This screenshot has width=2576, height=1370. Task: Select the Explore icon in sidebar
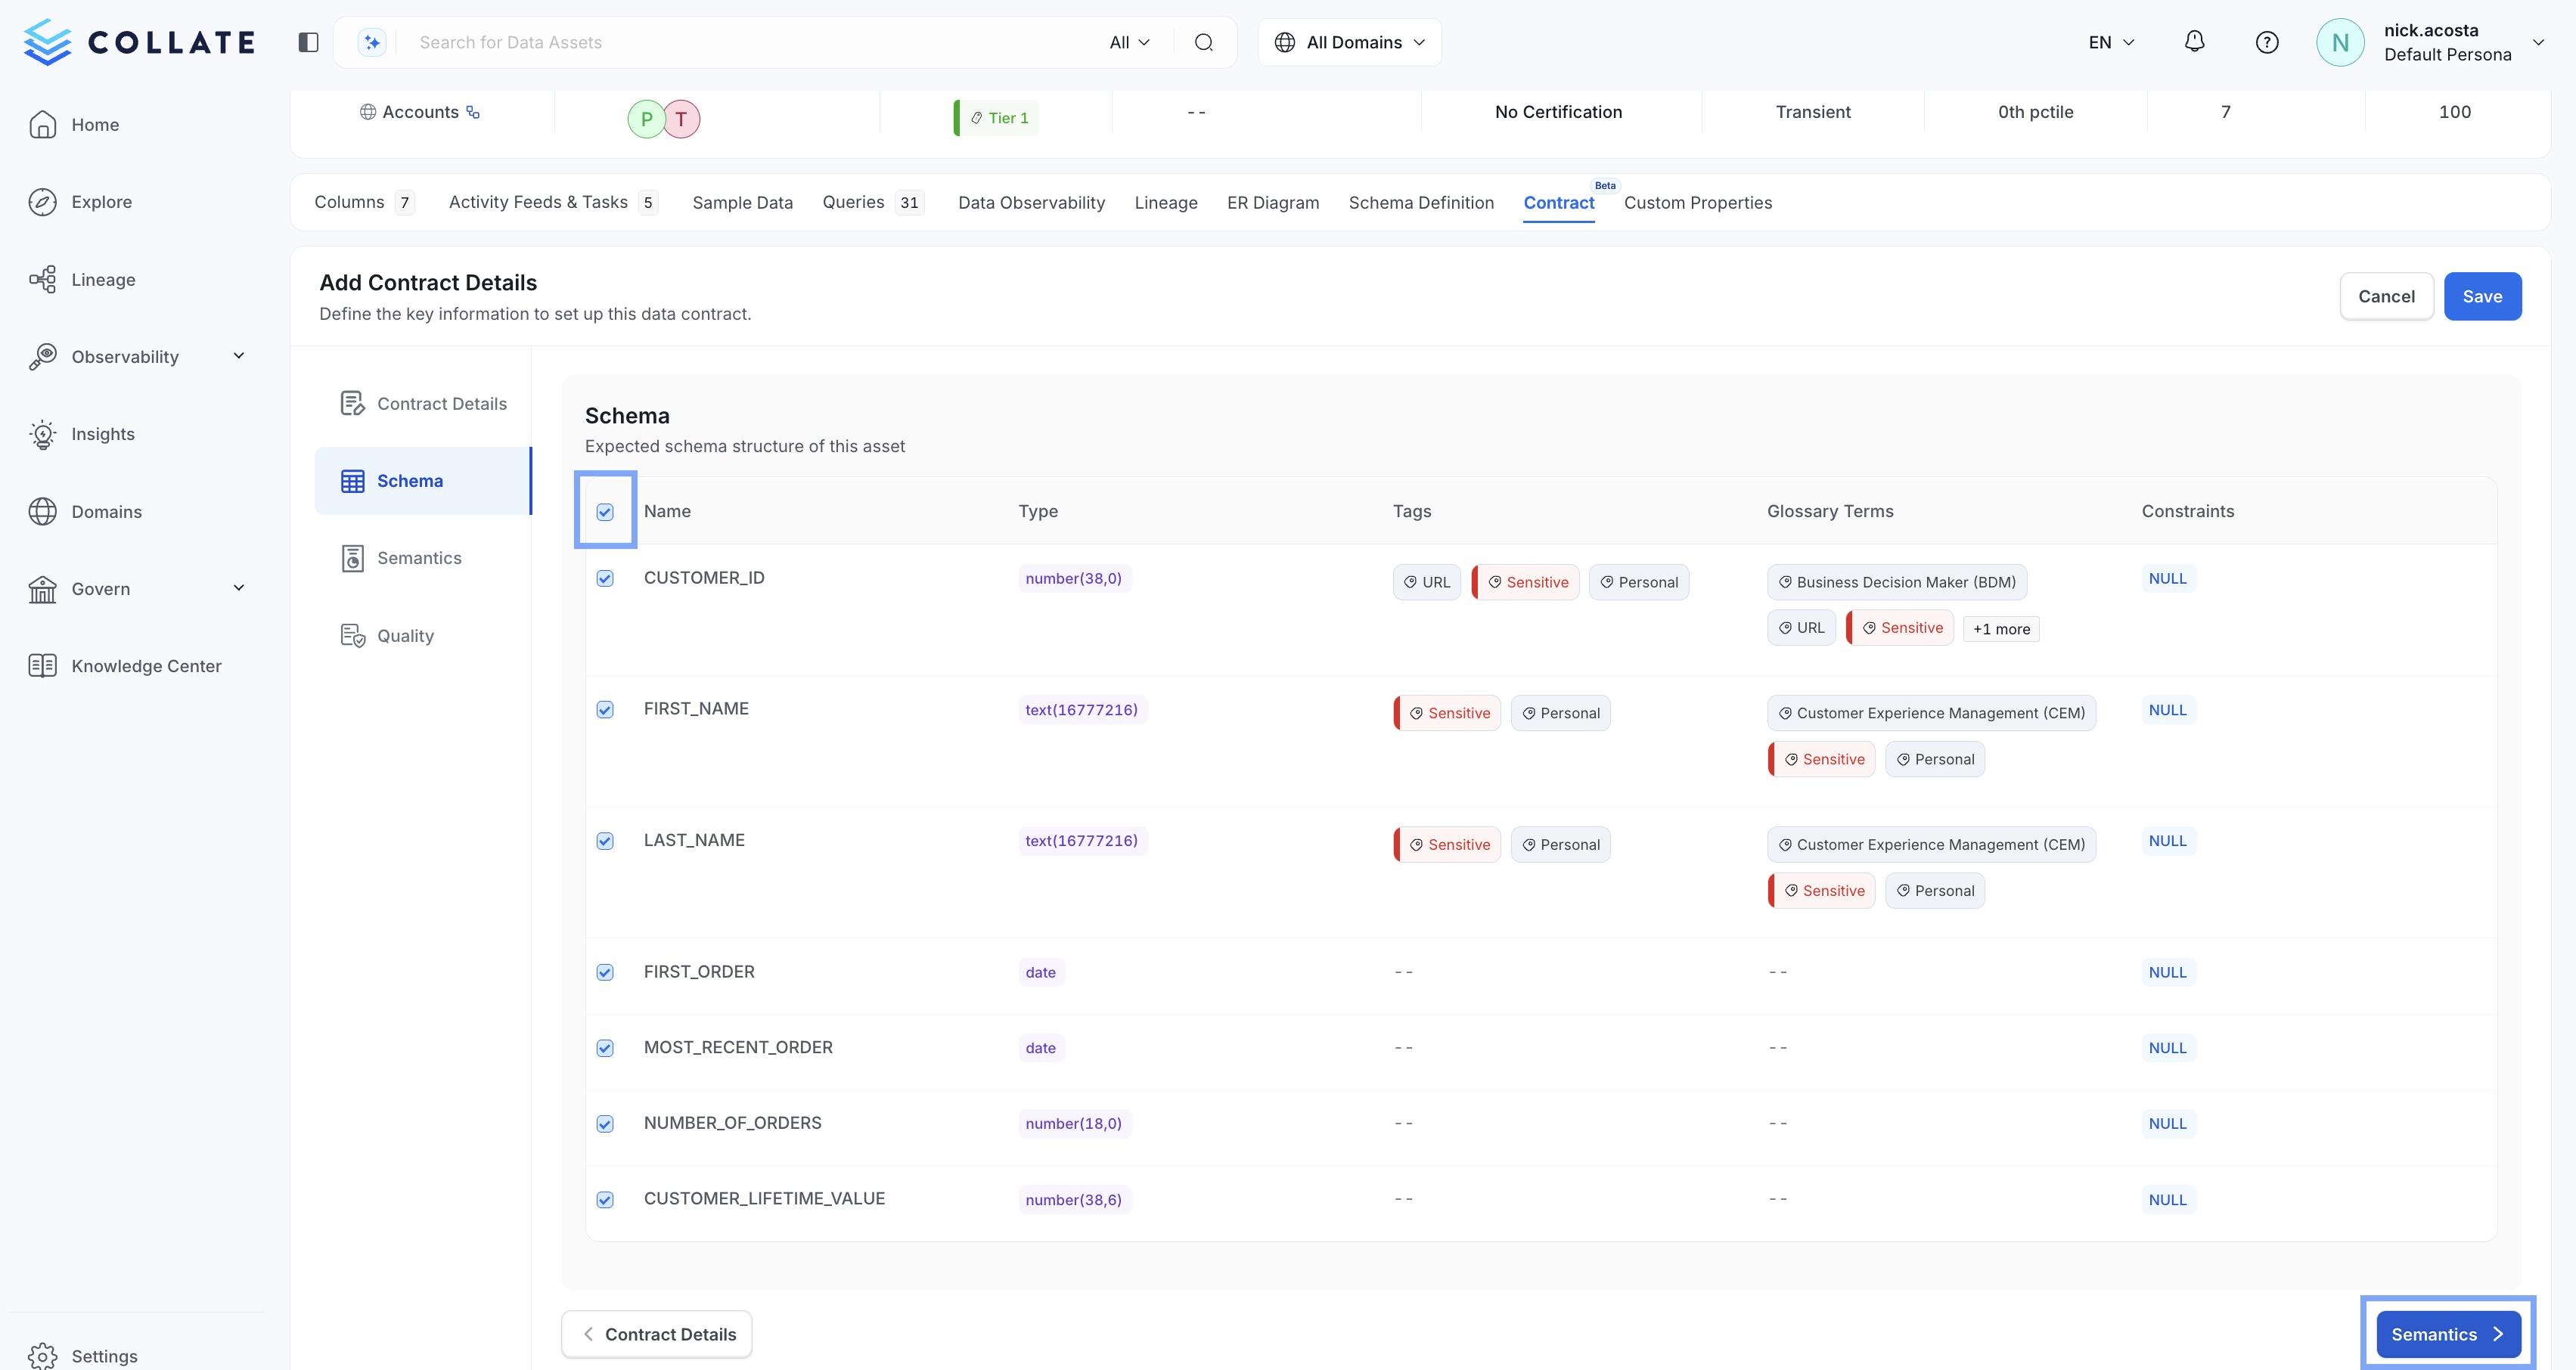43,201
